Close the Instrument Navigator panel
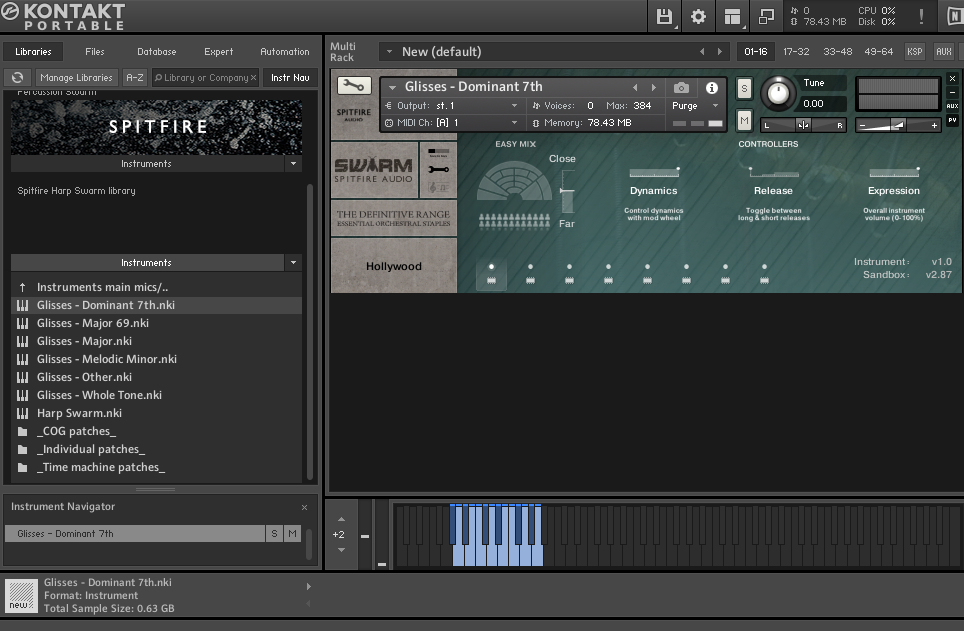 (x=304, y=507)
